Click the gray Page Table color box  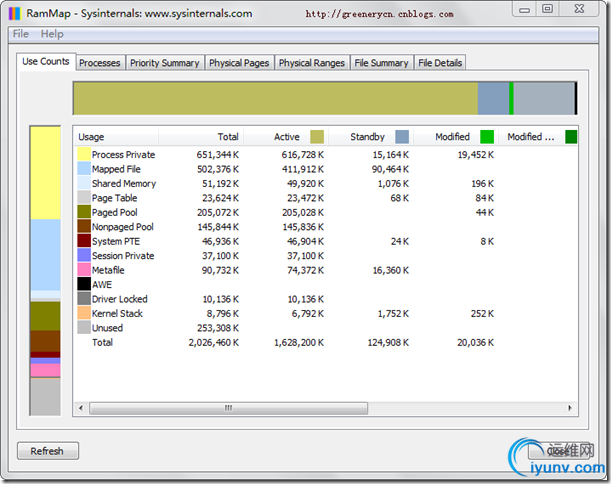click(84, 198)
